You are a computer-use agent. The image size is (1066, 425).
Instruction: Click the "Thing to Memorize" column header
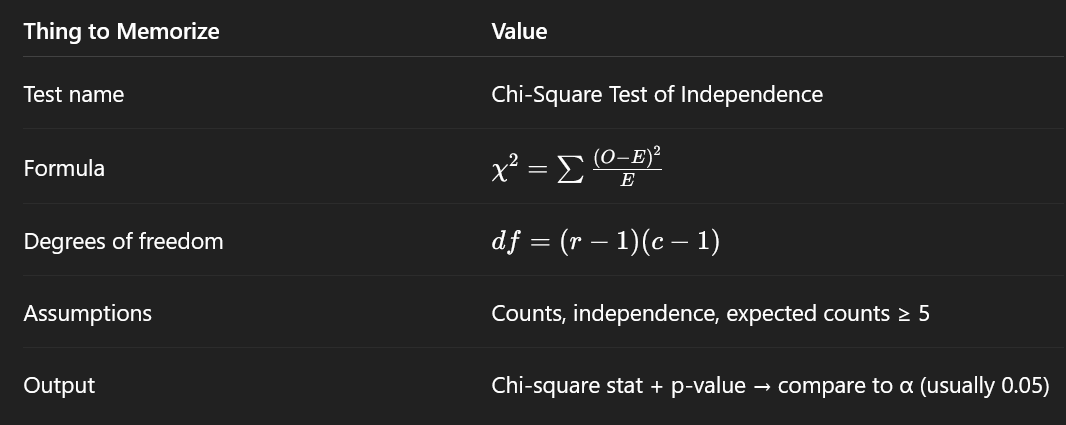tap(121, 31)
